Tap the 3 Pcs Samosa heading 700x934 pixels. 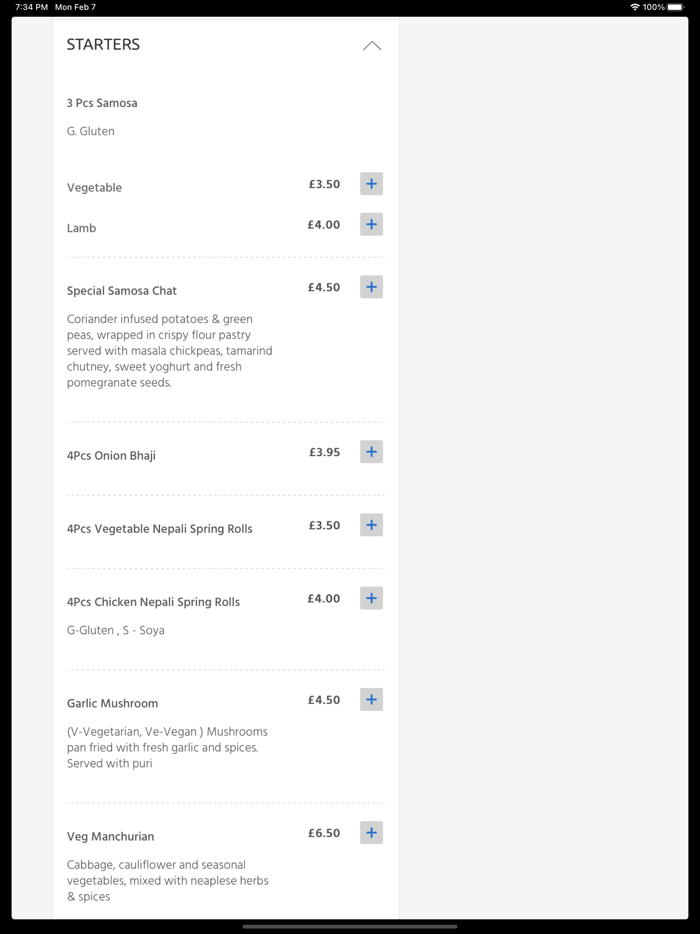pyautogui.click(x=102, y=103)
